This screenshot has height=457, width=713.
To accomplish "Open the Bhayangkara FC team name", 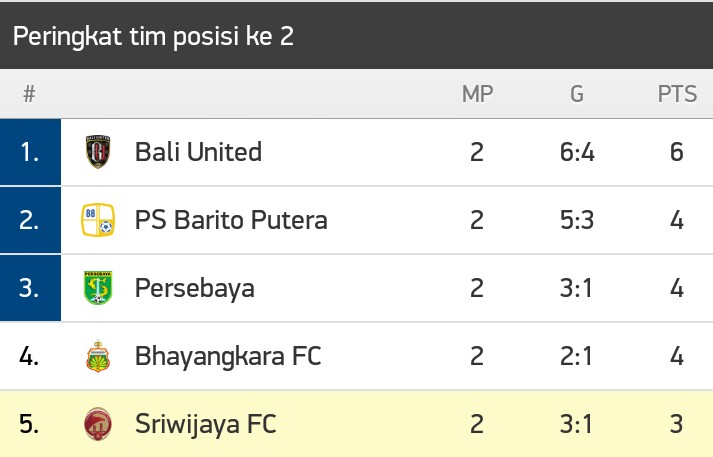I will coord(228,356).
